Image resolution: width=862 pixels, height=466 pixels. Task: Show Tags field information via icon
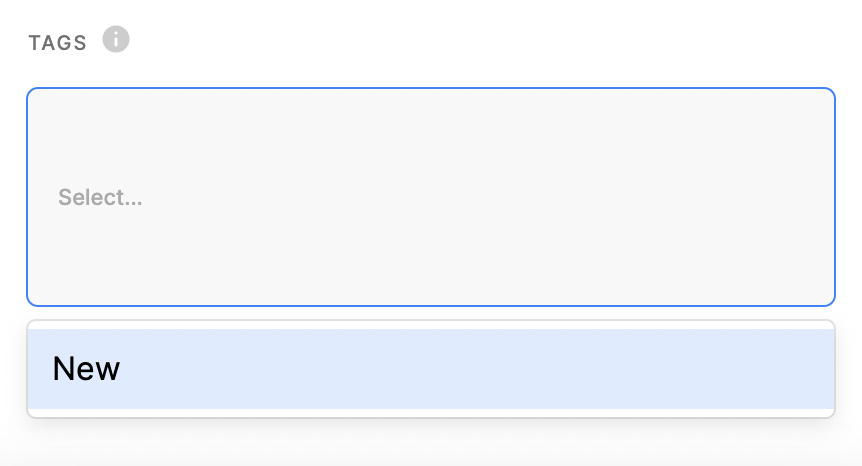116,40
